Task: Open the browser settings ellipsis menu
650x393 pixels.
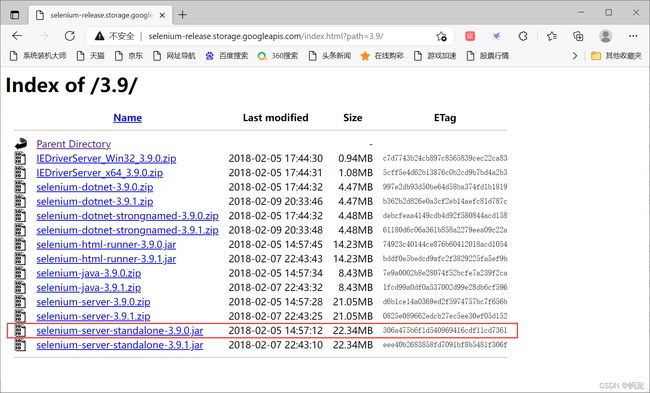Action: pos(633,36)
